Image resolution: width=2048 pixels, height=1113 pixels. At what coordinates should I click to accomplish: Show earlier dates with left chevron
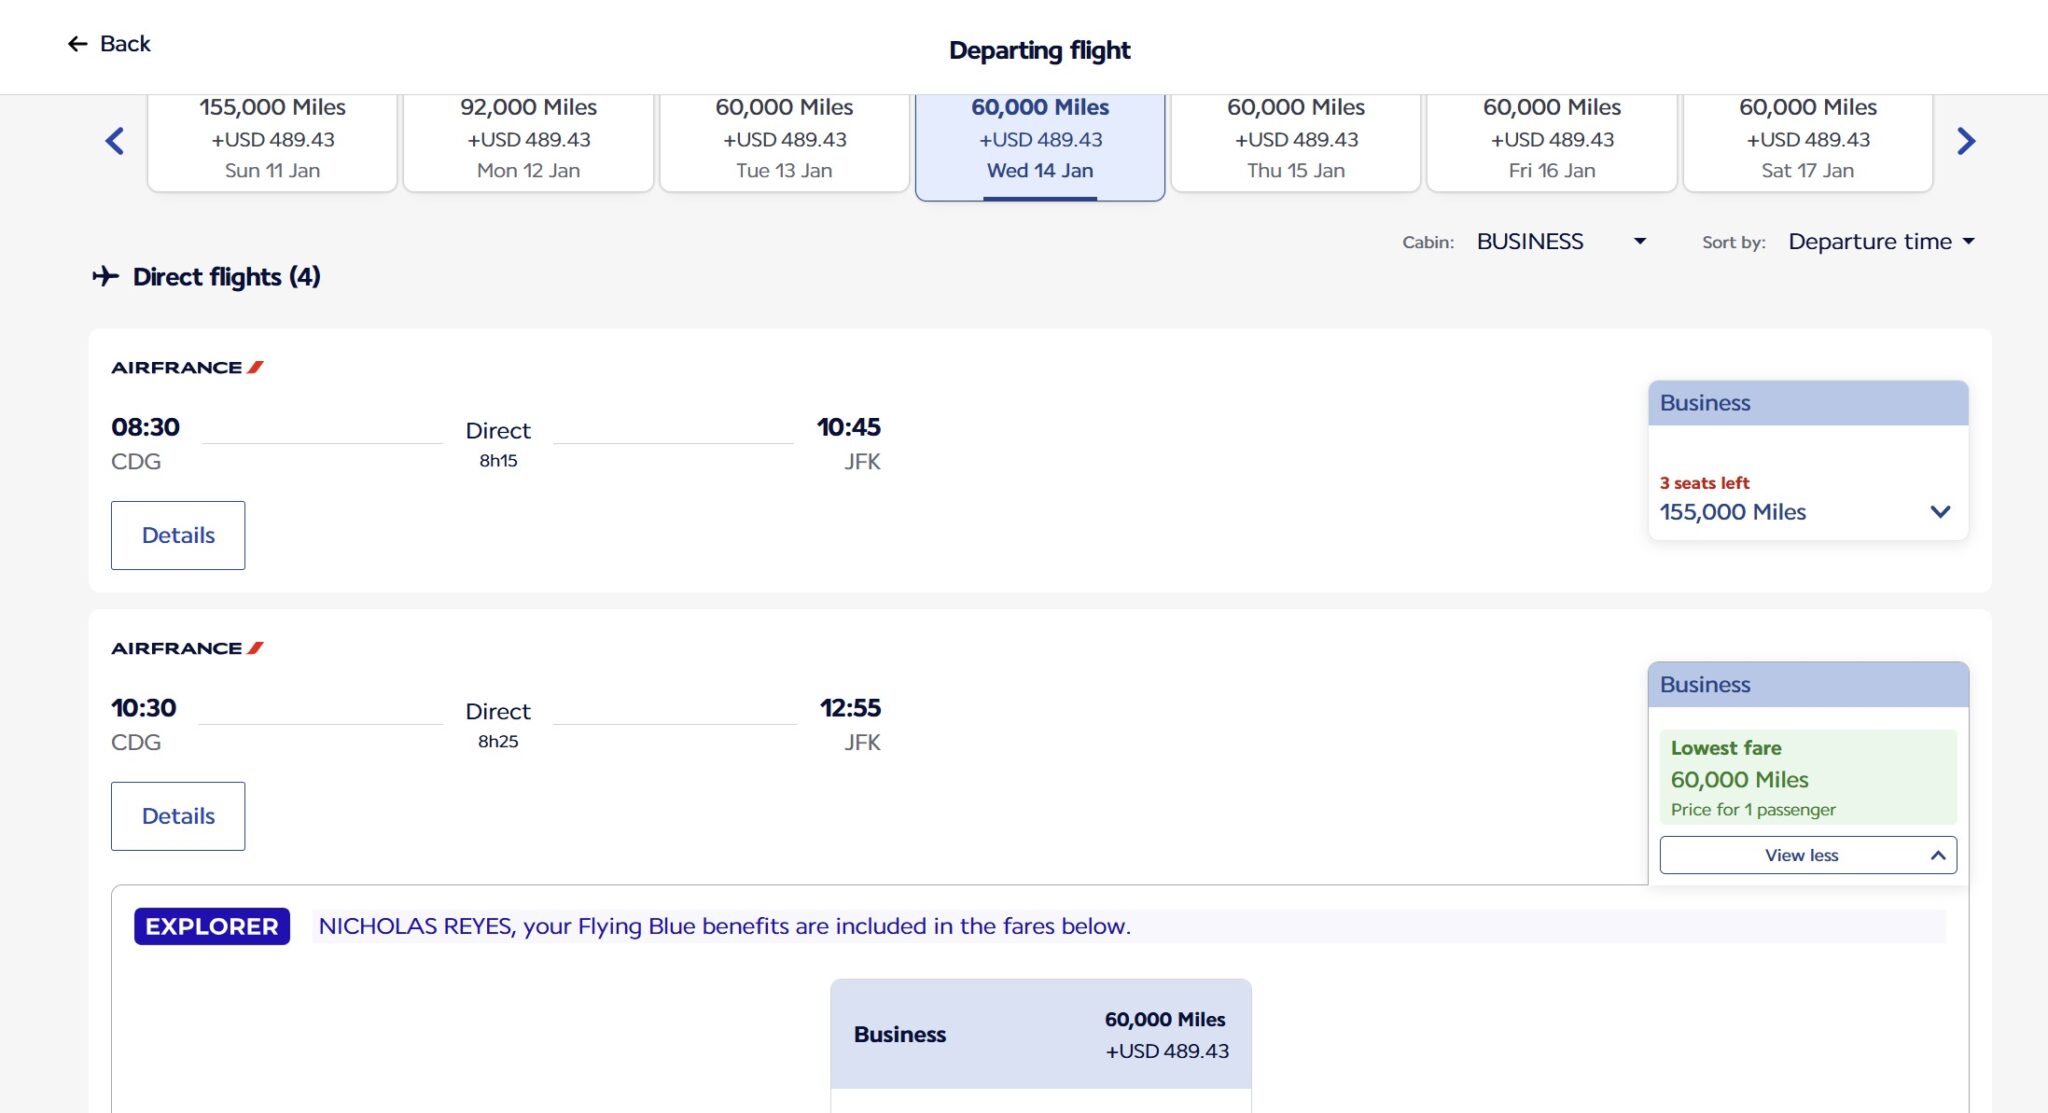115,141
